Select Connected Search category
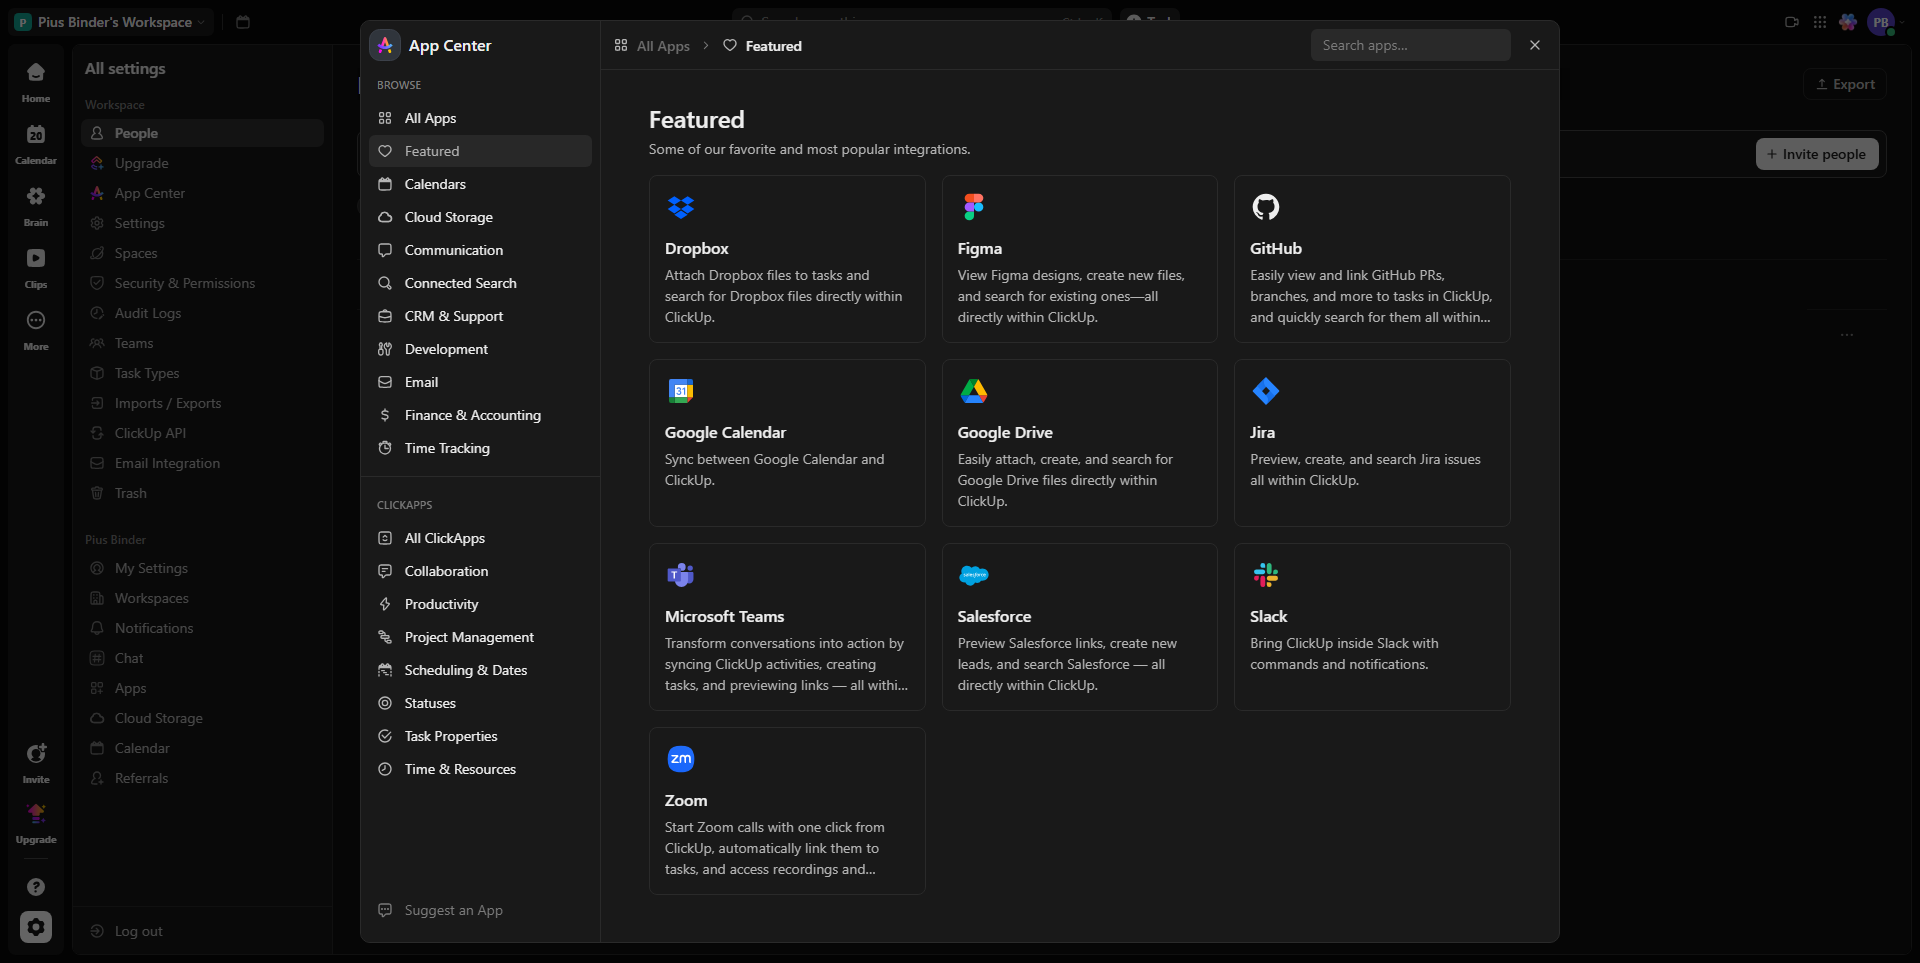Viewport: 1920px width, 963px height. tap(480, 283)
